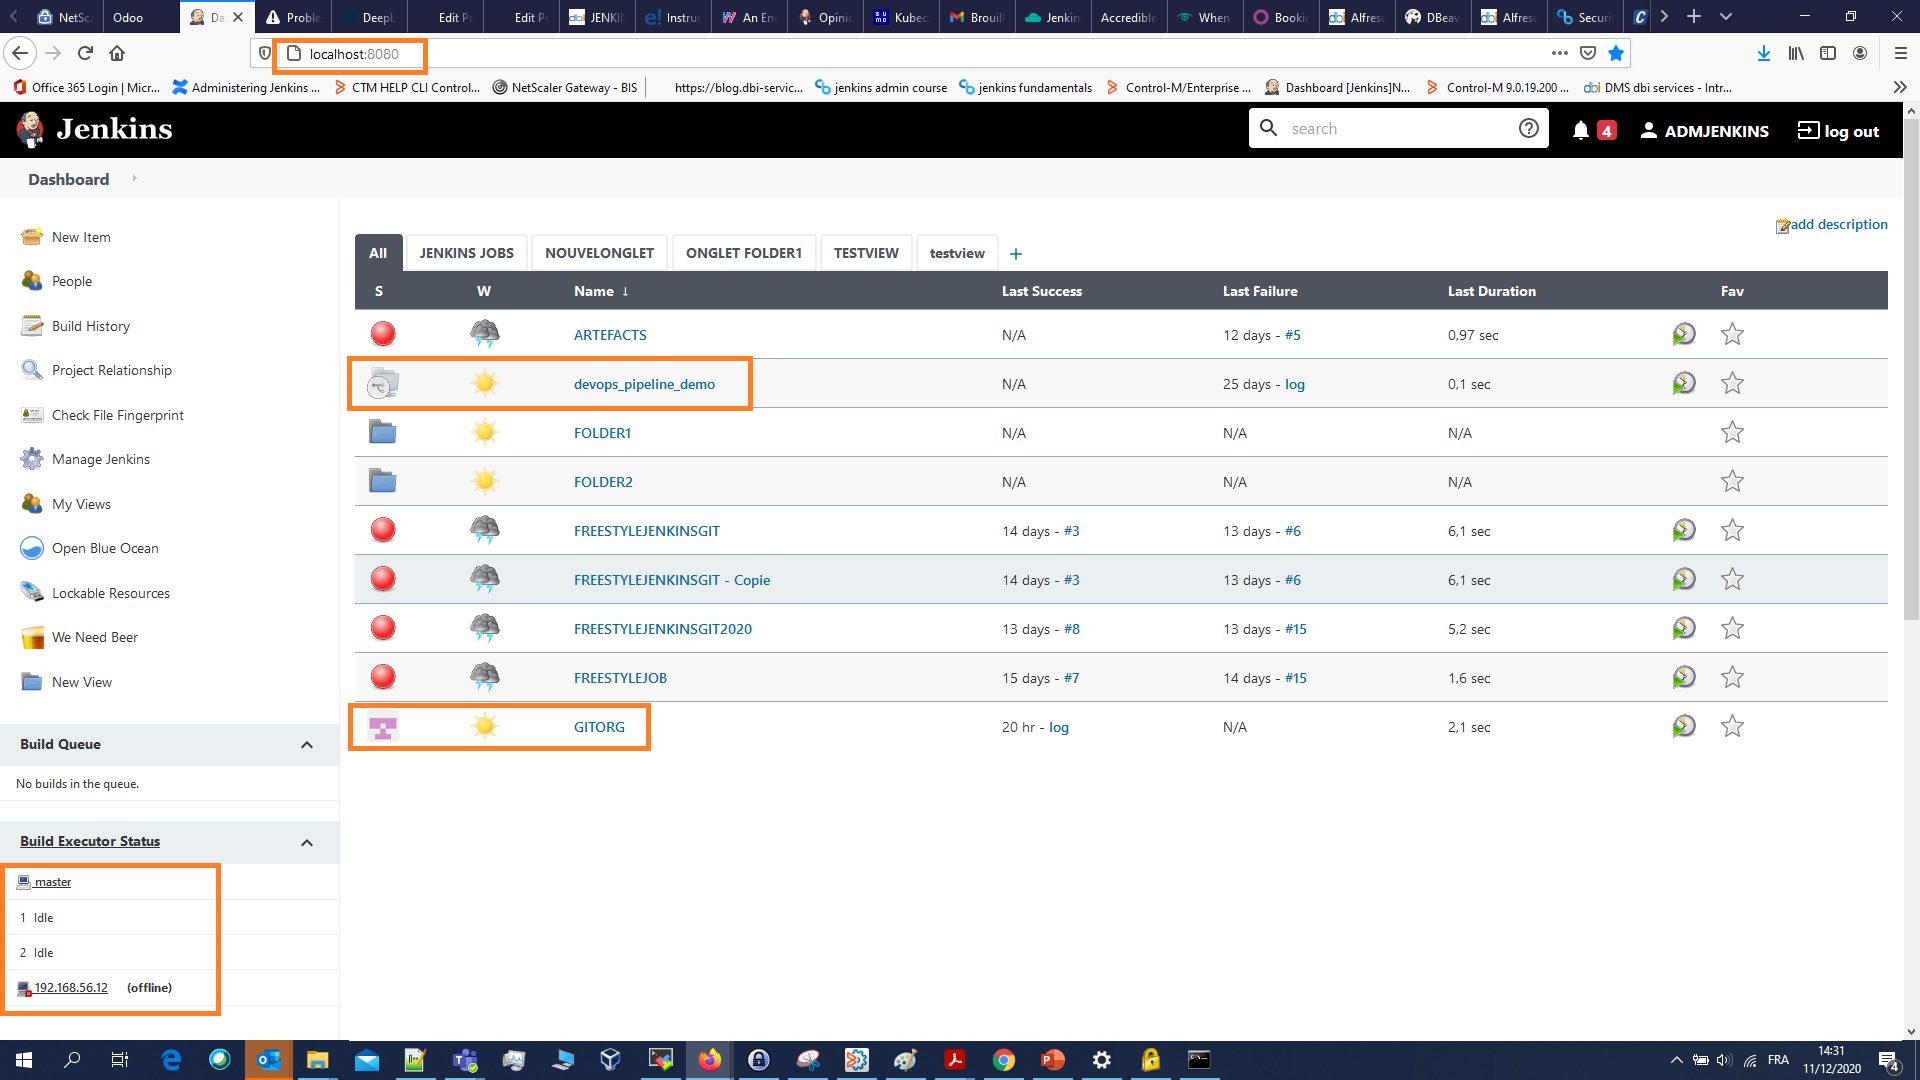Favorite the FREESTYLEJENKINSGIT star

(x=1732, y=530)
